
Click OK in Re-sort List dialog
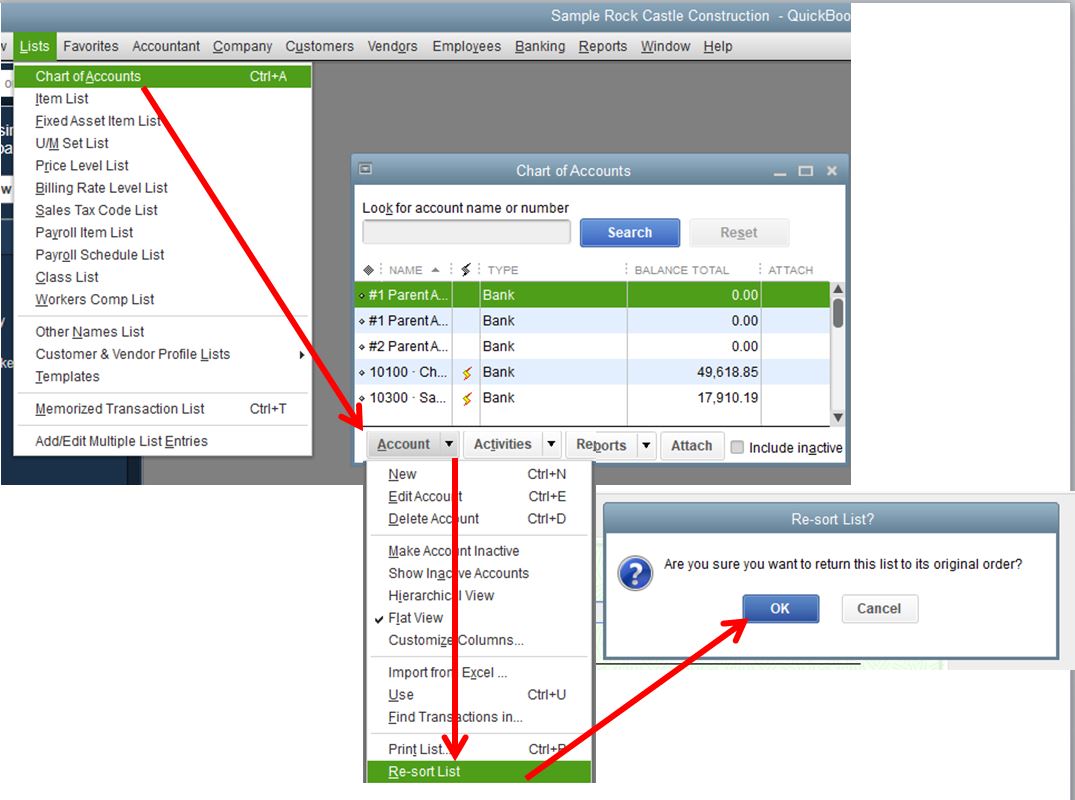pos(780,608)
